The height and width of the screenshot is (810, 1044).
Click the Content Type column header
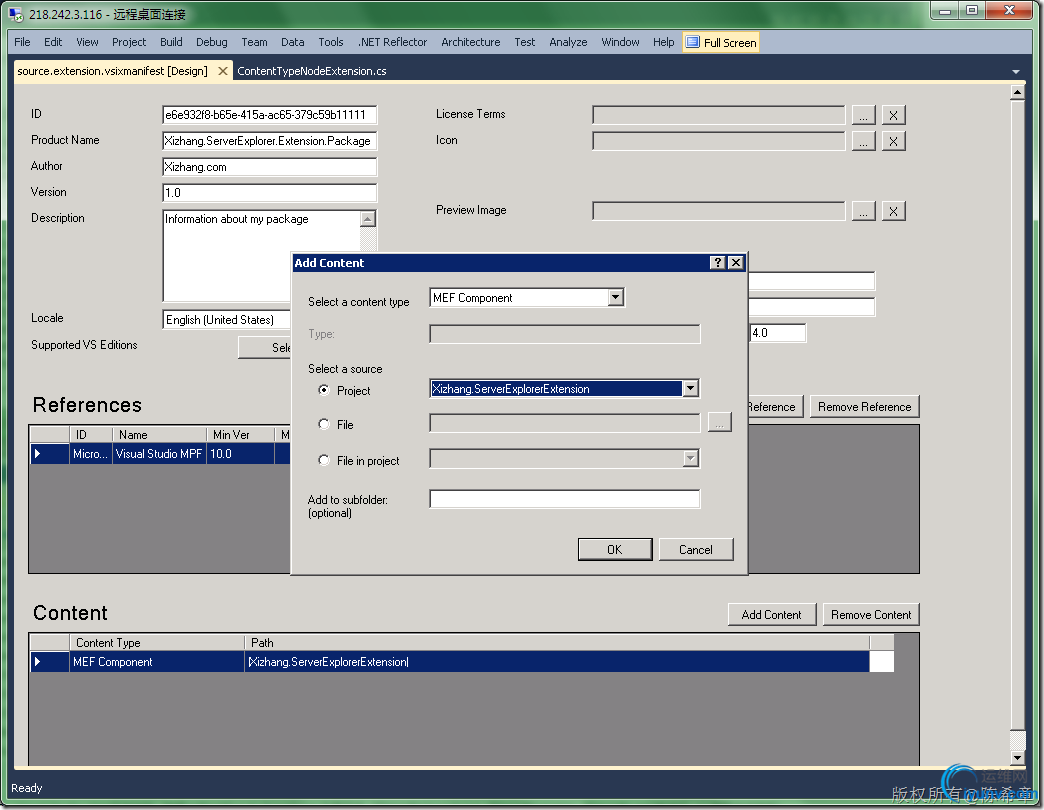(x=157, y=642)
